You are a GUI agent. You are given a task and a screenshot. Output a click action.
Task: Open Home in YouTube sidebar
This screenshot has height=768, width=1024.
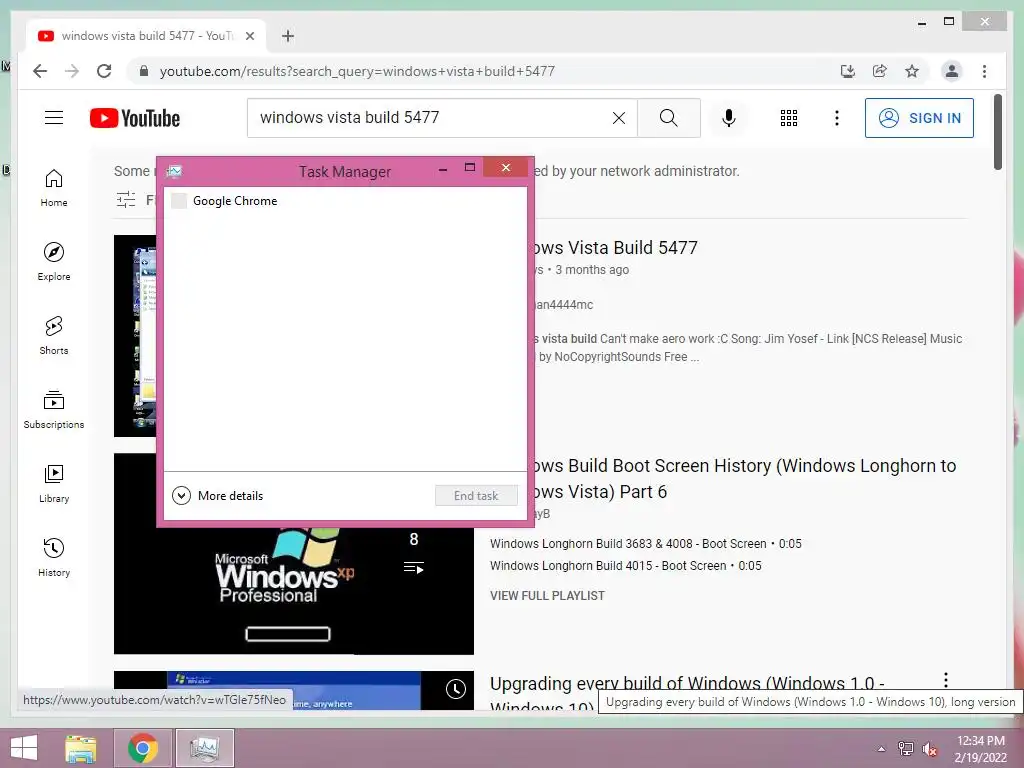pos(54,188)
